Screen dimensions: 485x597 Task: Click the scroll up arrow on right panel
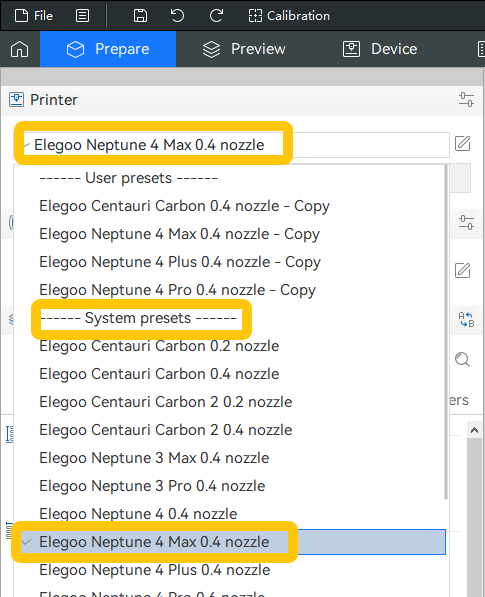[474, 430]
